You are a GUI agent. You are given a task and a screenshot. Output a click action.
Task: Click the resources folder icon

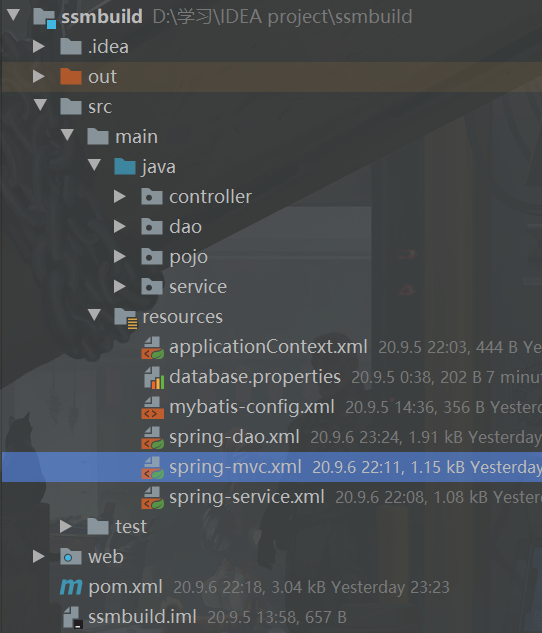pyautogui.click(x=126, y=318)
